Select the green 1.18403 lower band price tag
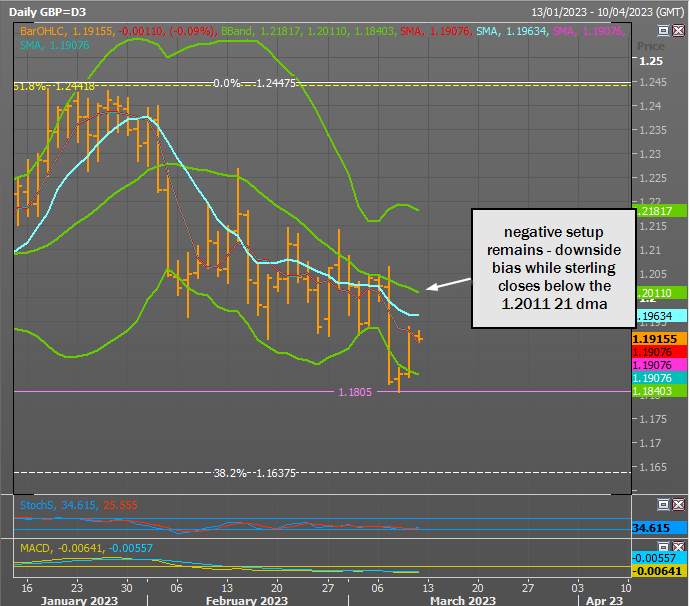Image resolution: width=690 pixels, height=606 pixels. (659, 391)
